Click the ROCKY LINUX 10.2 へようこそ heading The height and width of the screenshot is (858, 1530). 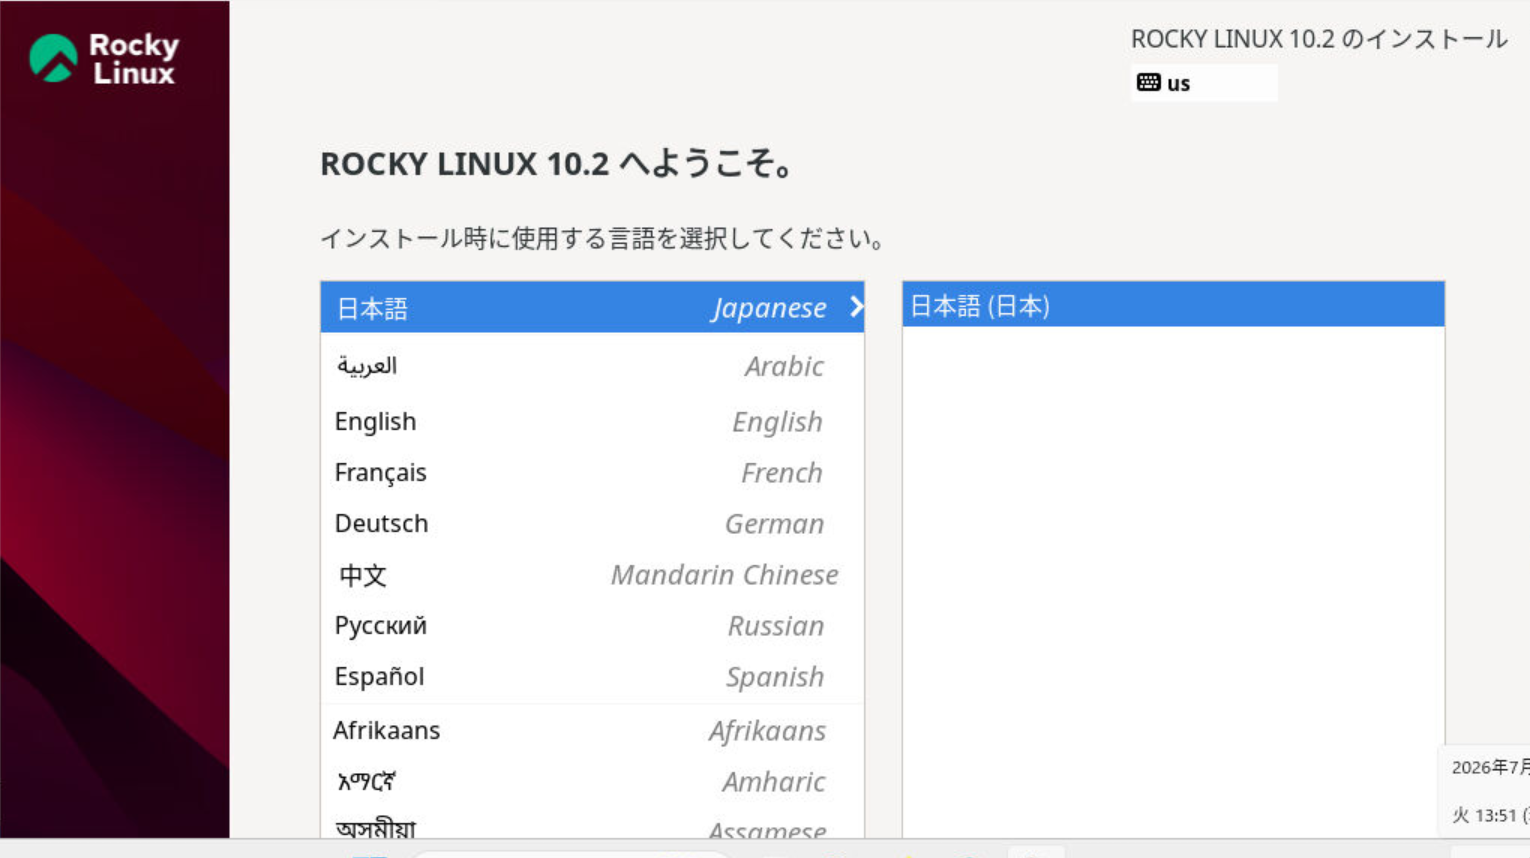click(557, 164)
